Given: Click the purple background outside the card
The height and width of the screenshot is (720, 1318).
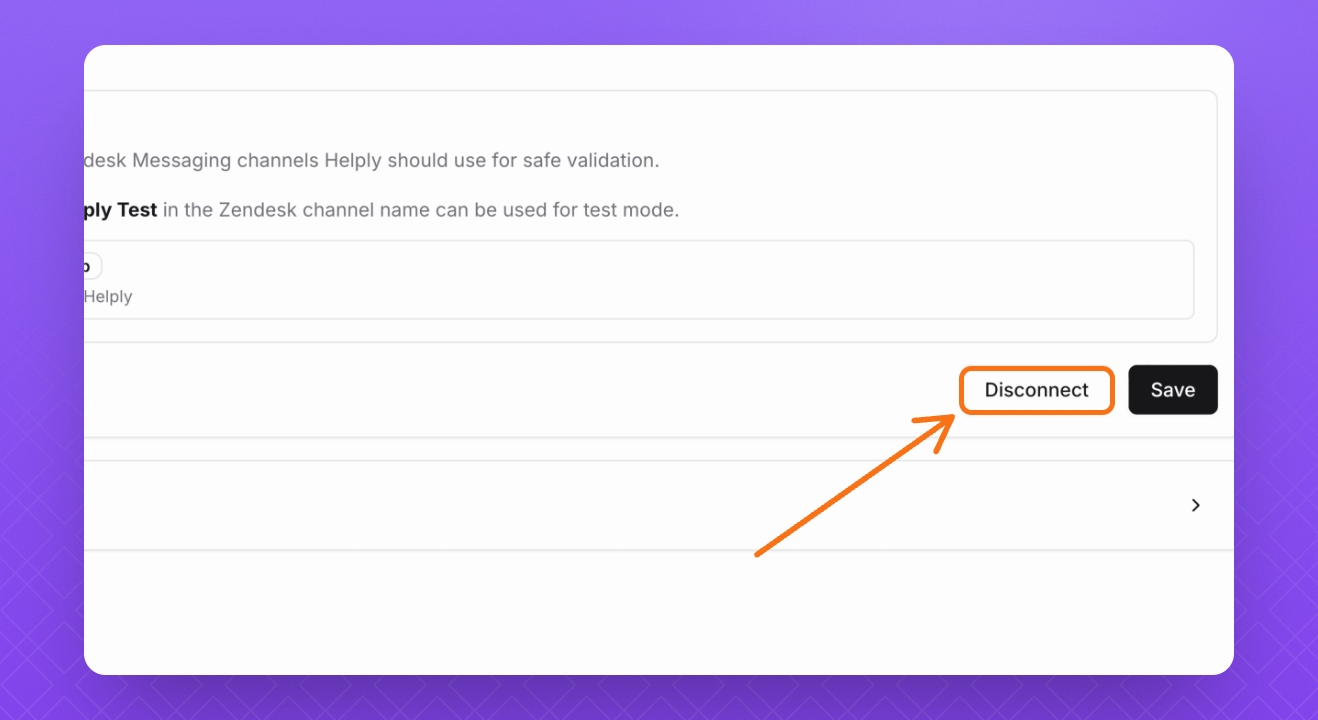Looking at the screenshot, I should [x=40, y=360].
